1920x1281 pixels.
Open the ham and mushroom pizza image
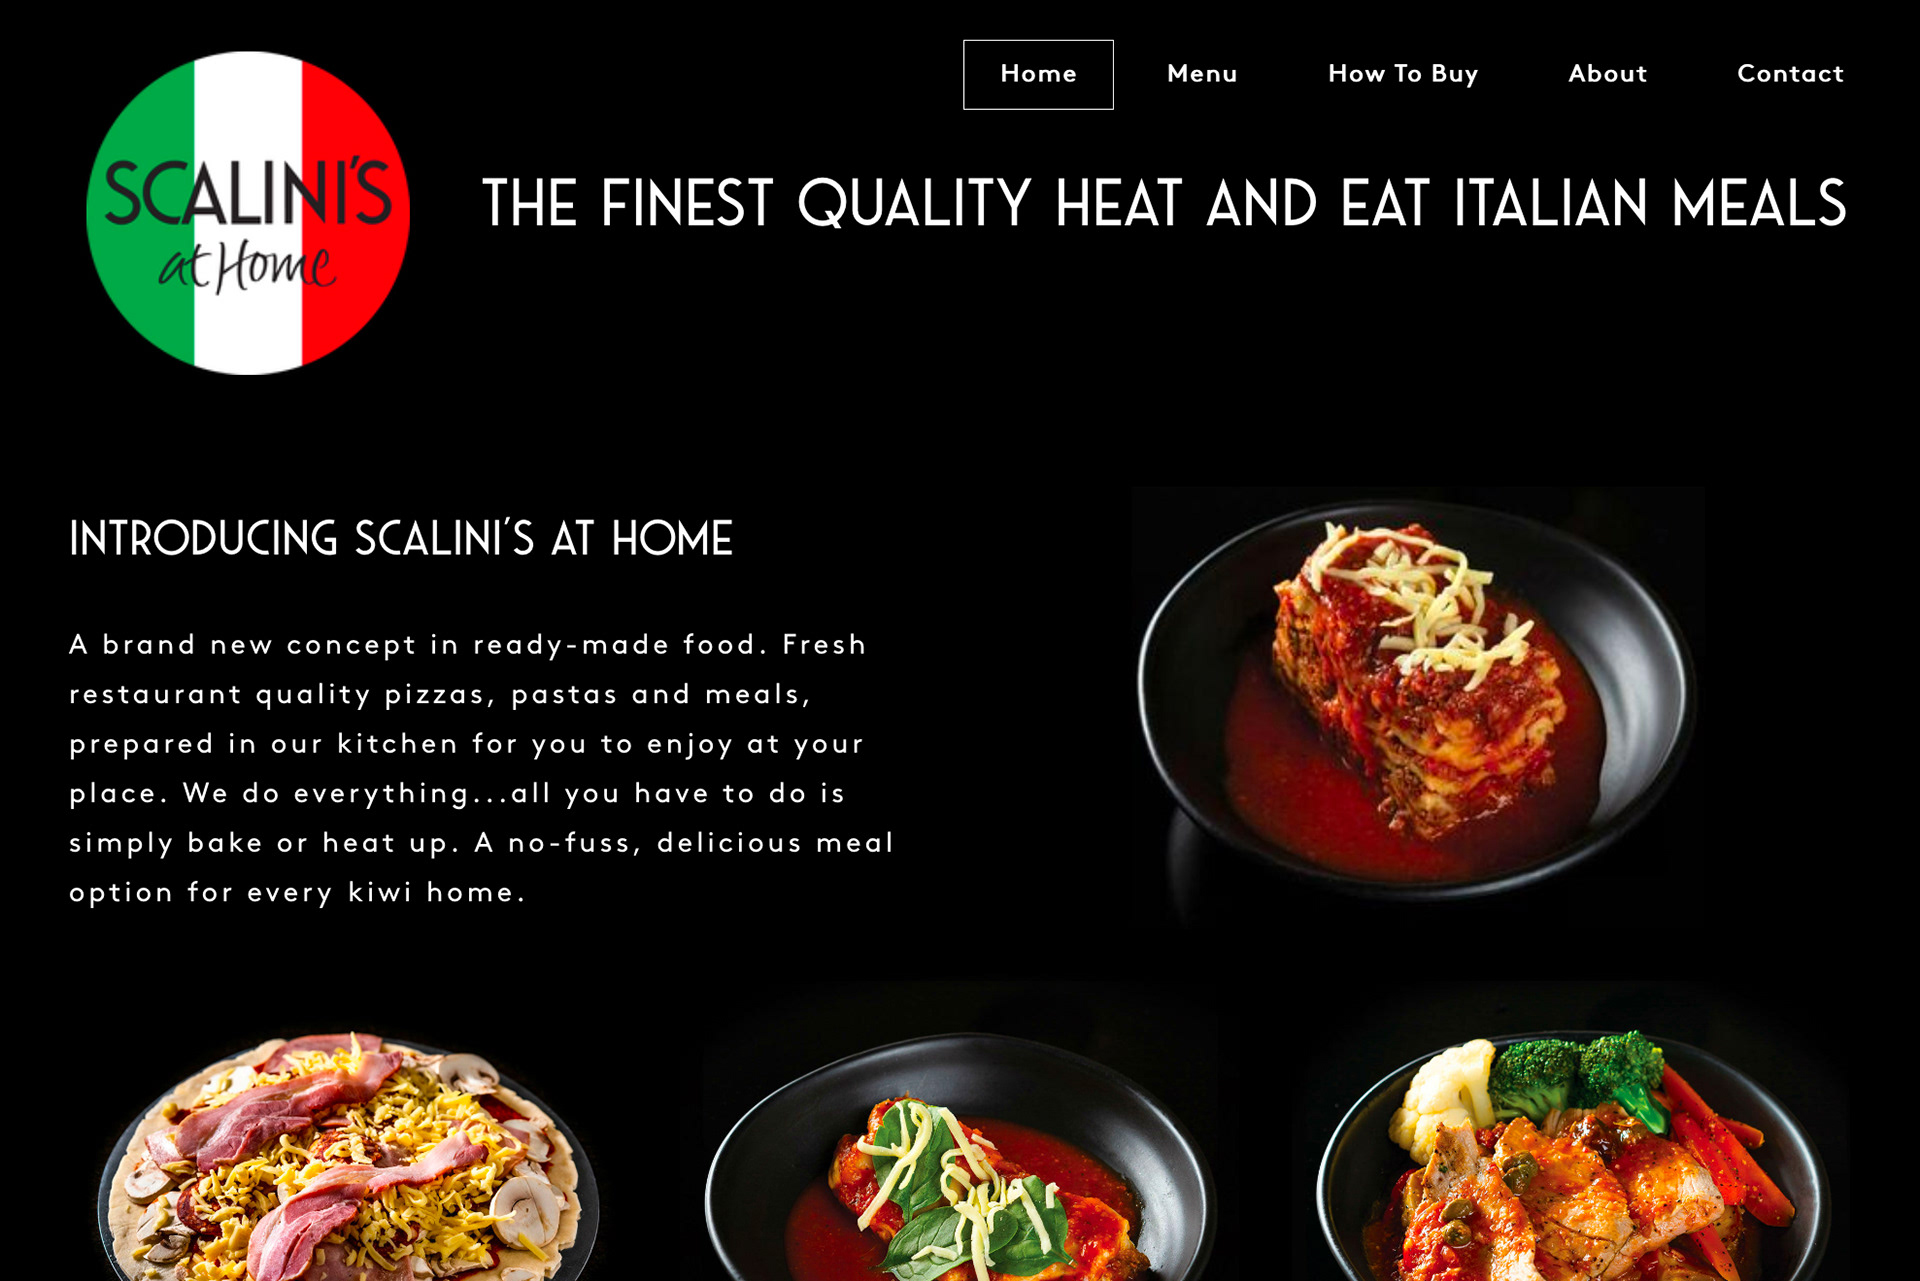(x=348, y=1156)
